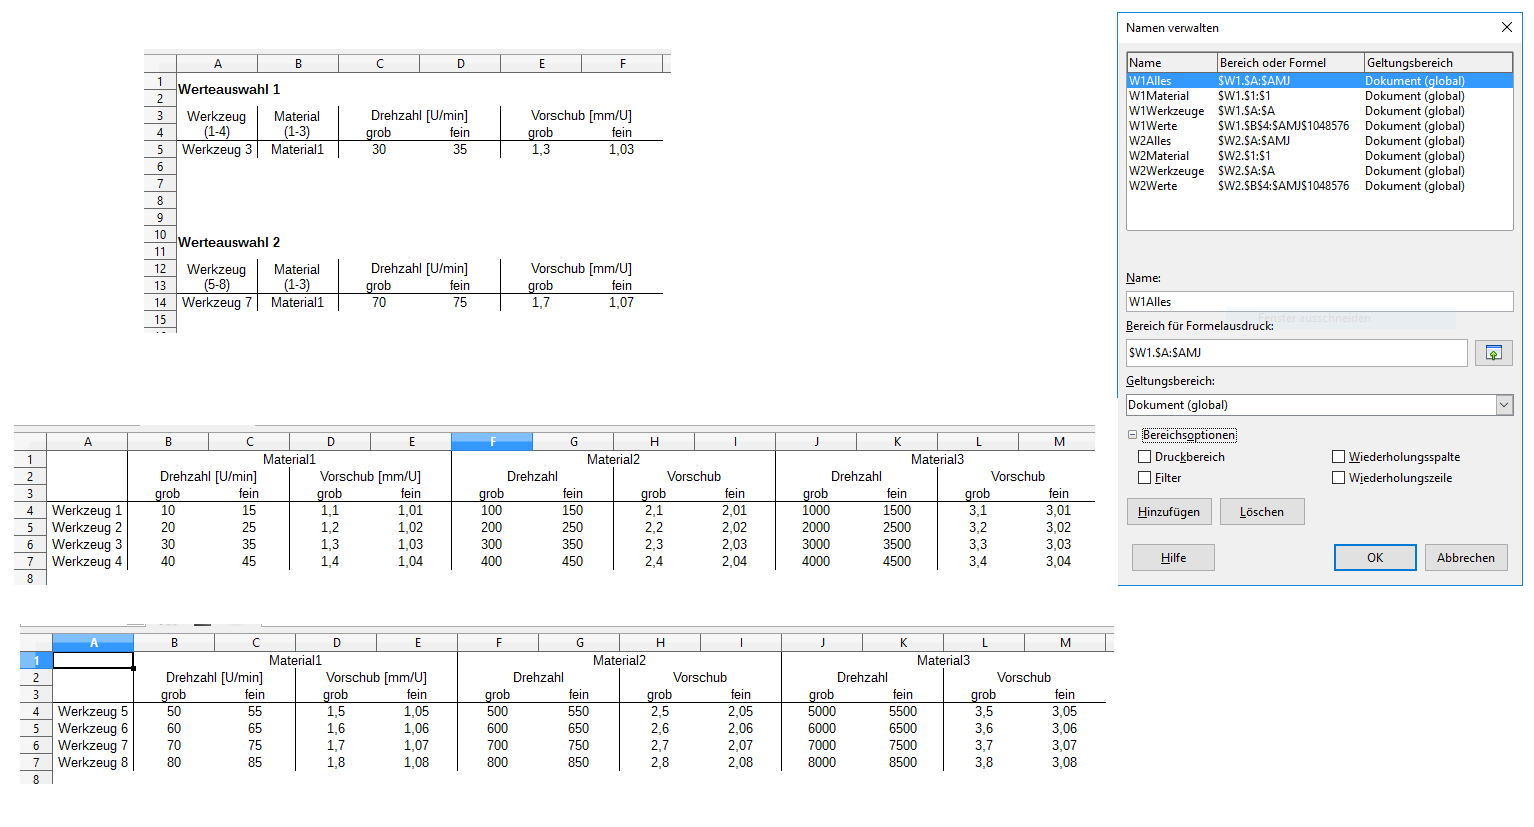This screenshot has height=827, width=1534.
Task: Click cell value 2,07 in Werkzeug 7 row
Action: [741, 745]
